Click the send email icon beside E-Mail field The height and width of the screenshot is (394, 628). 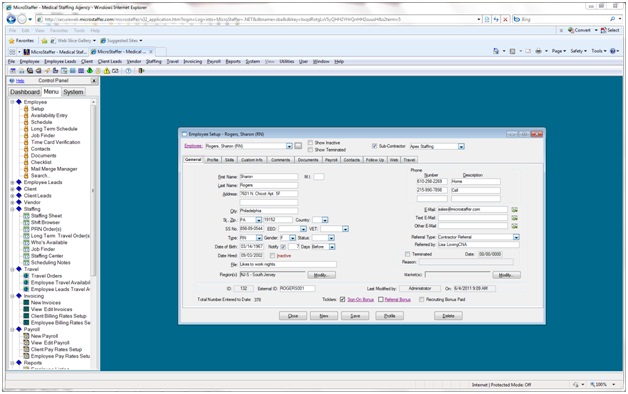515,209
